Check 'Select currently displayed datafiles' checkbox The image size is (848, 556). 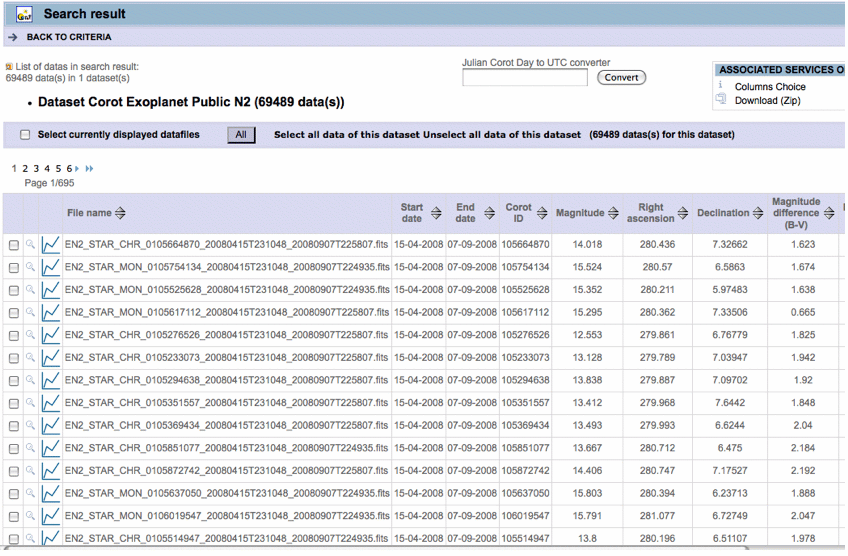pyautogui.click(x=25, y=135)
